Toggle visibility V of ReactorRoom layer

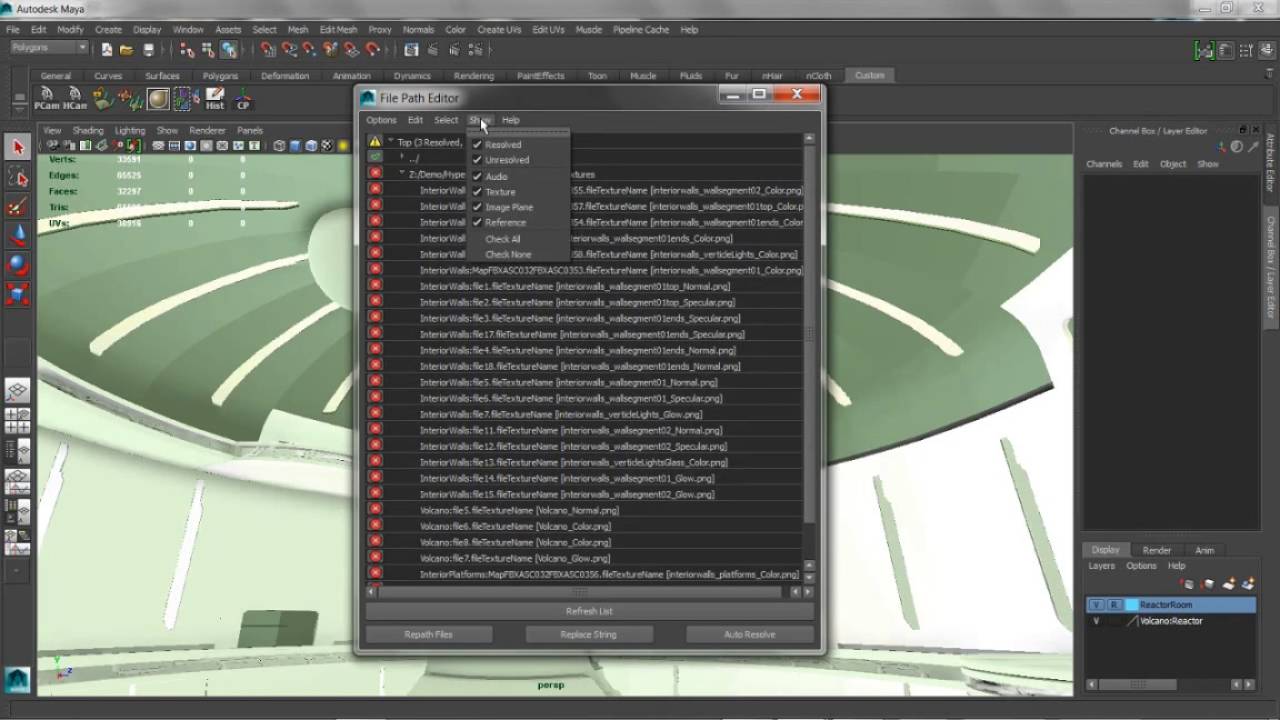[1096, 605]
